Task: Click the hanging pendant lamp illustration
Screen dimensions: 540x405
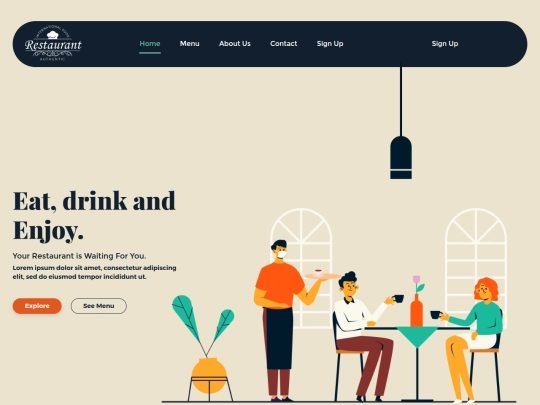Action: tap(401, 123)
